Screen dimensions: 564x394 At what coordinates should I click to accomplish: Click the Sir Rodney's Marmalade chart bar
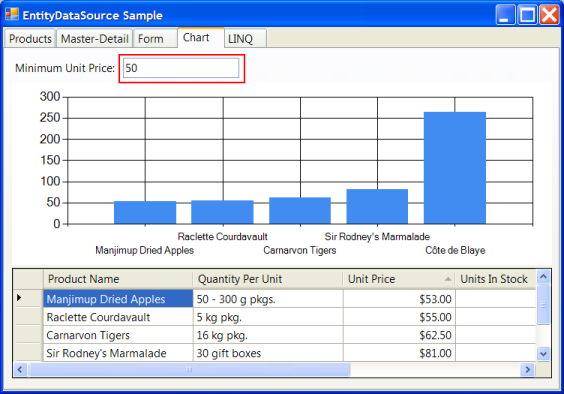pos(377,207)
